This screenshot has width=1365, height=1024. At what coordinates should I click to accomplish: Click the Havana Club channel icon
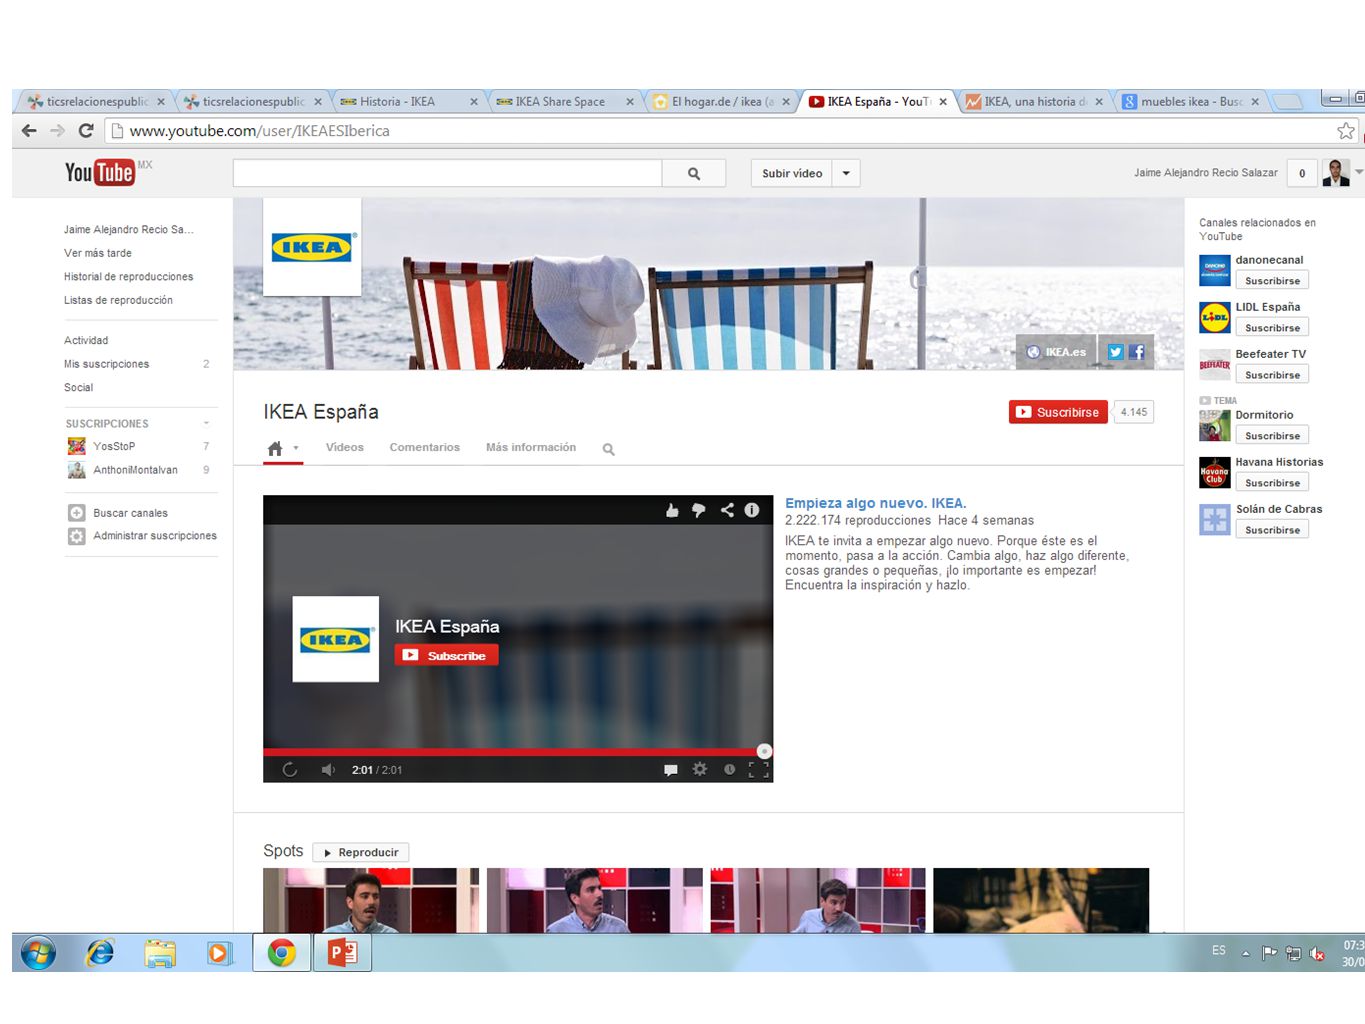coord(1215,472)
